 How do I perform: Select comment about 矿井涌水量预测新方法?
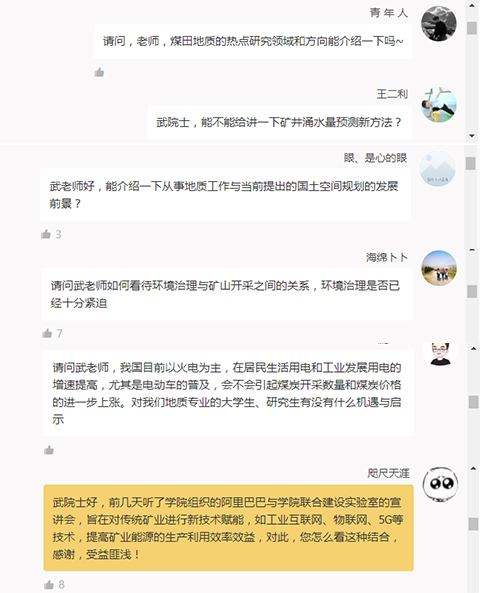point(280,123)
